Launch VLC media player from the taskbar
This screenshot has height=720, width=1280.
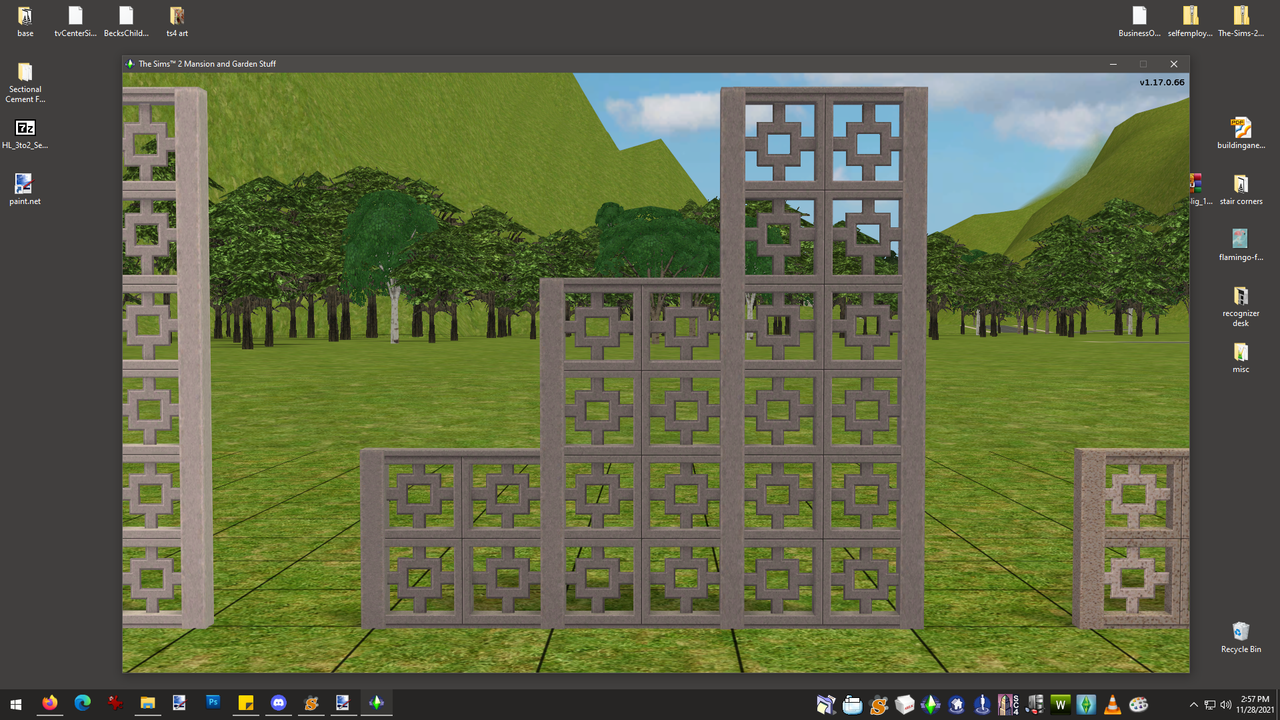pyautogui.click(x=1112, y=704)
